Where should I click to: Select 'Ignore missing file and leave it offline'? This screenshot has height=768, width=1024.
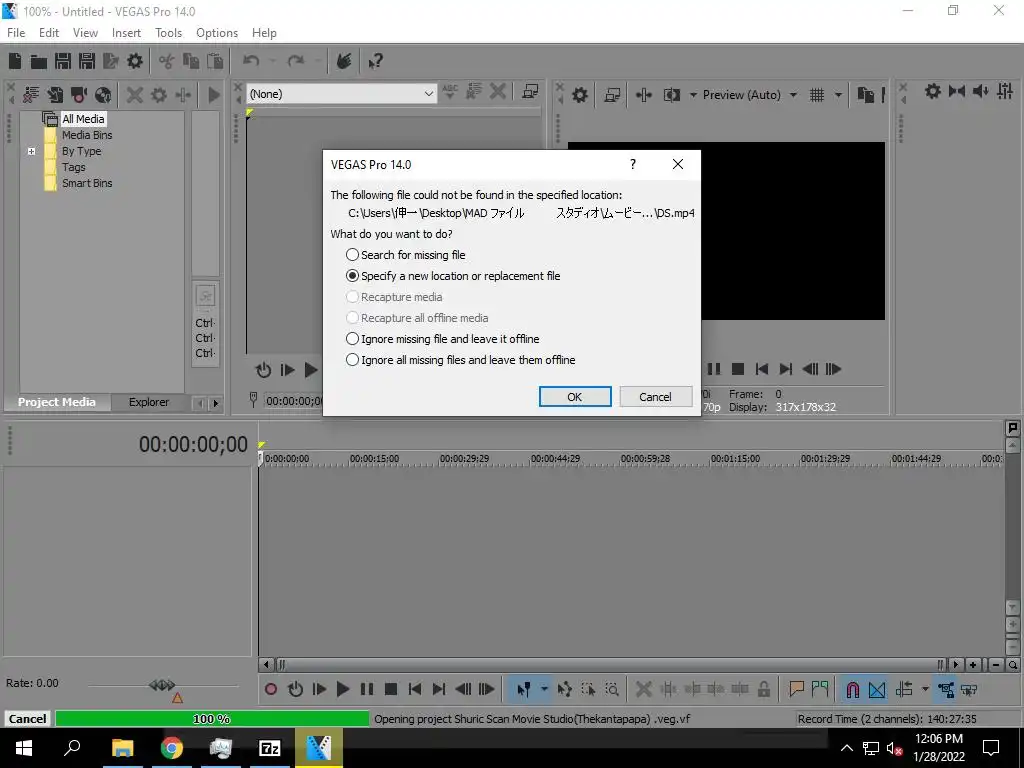pos(442,339)
